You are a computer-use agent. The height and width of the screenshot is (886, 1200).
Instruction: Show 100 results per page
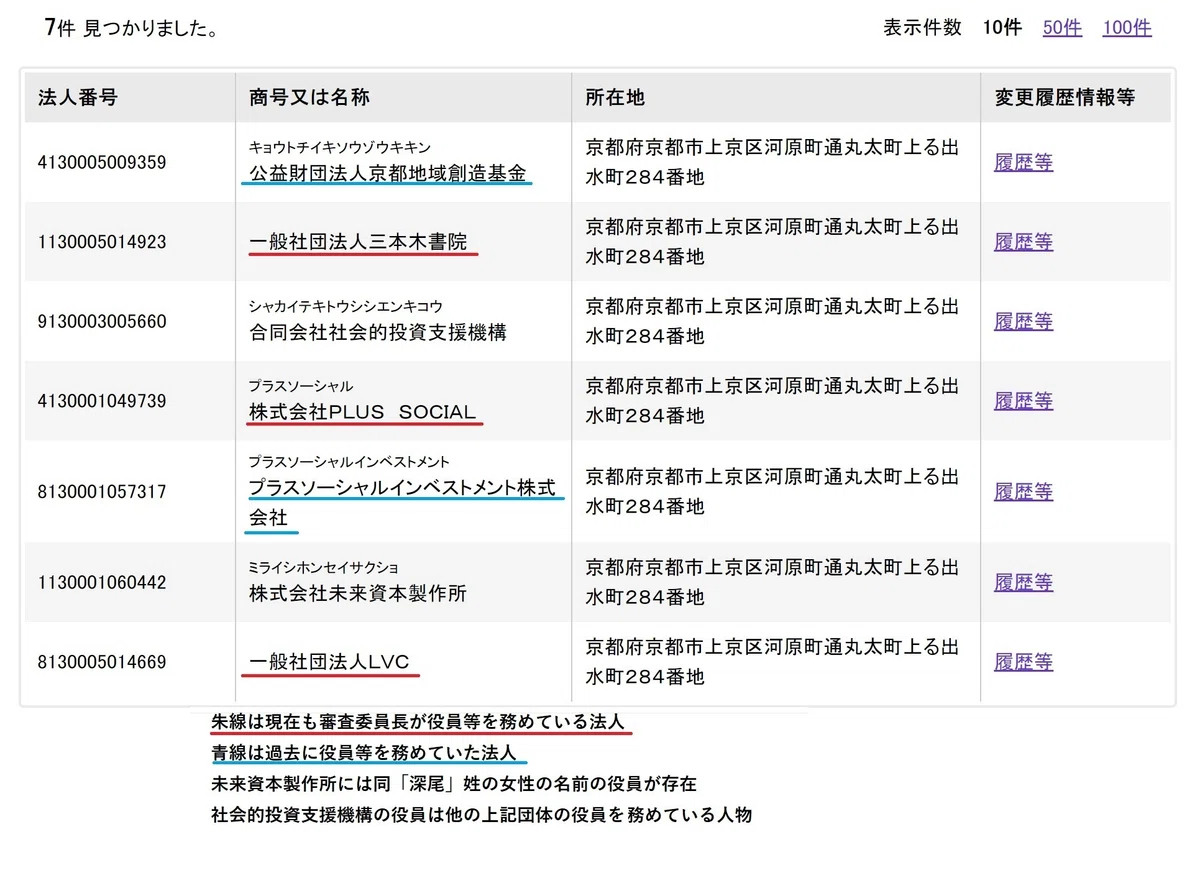(1127, 28)
